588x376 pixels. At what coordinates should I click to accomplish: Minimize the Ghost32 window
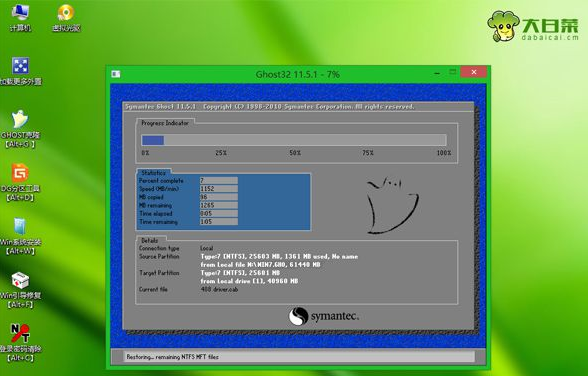pos(437,72)
